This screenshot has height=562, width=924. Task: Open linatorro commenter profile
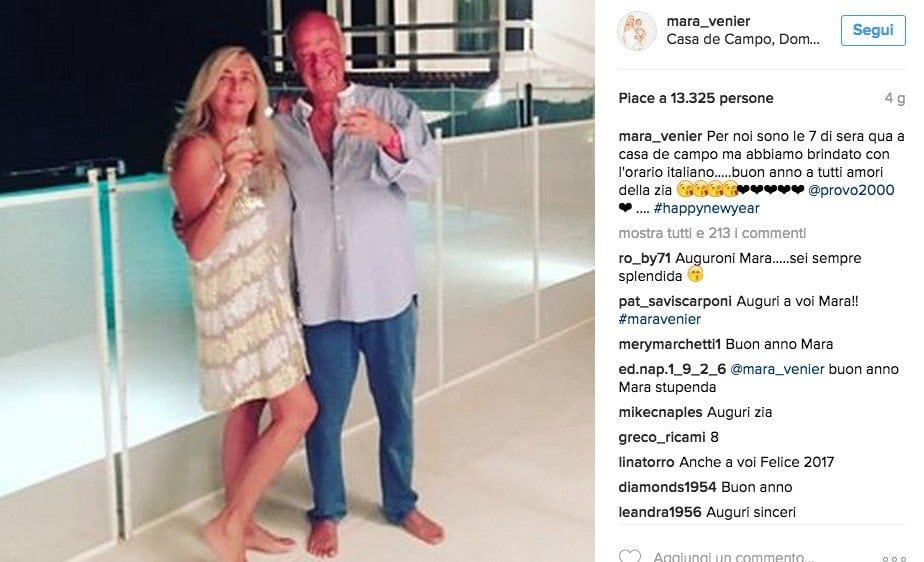(x=646, y=462)
